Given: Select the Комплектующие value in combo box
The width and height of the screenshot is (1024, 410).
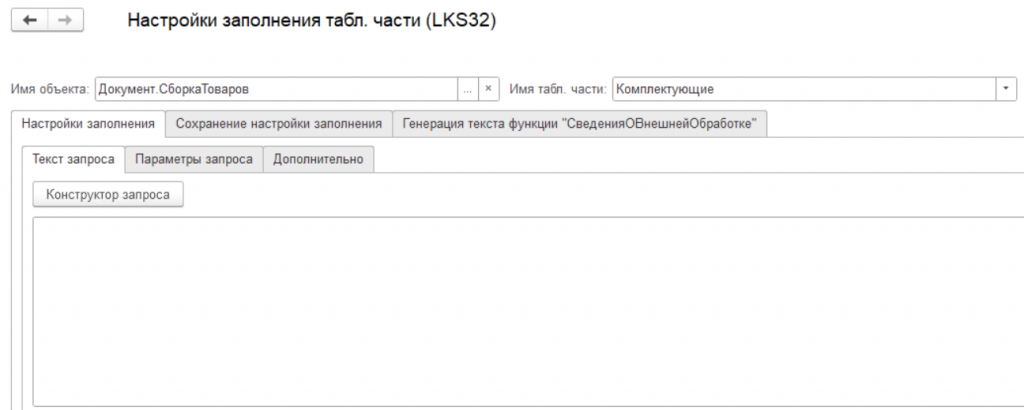Looking at the screenshot, I should (x=665, y=89).
